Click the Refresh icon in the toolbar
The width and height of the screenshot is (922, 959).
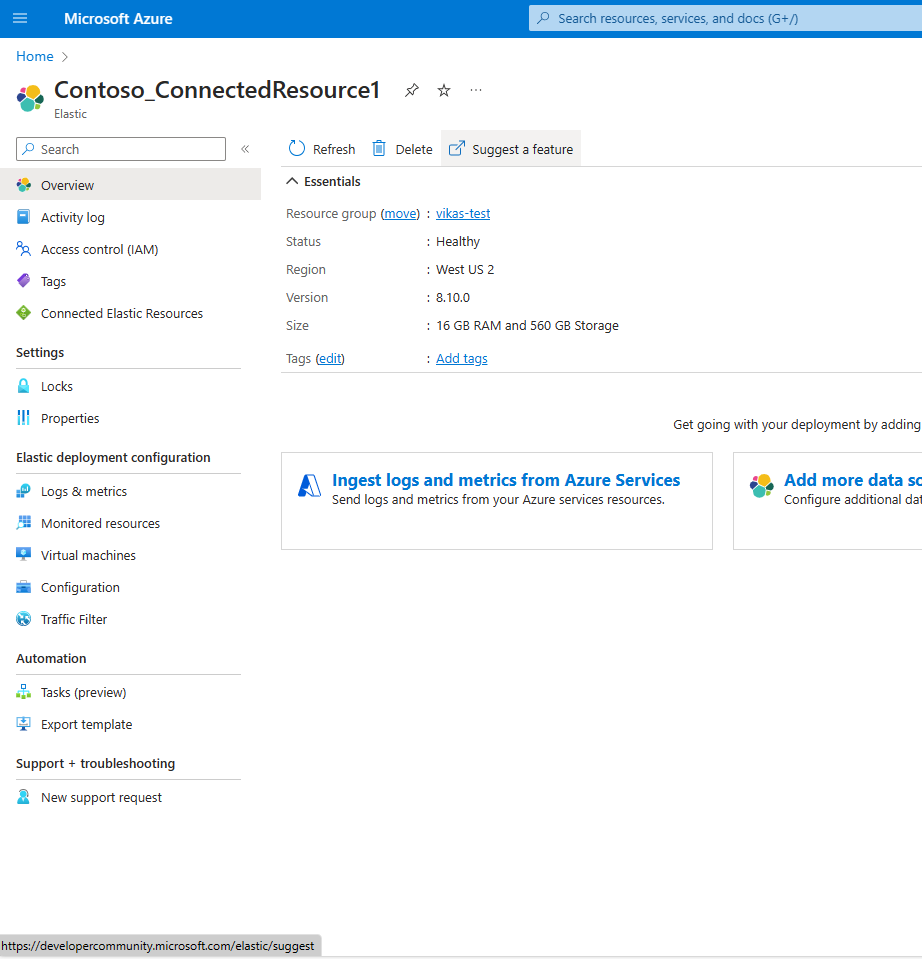[x=297, y=149]
